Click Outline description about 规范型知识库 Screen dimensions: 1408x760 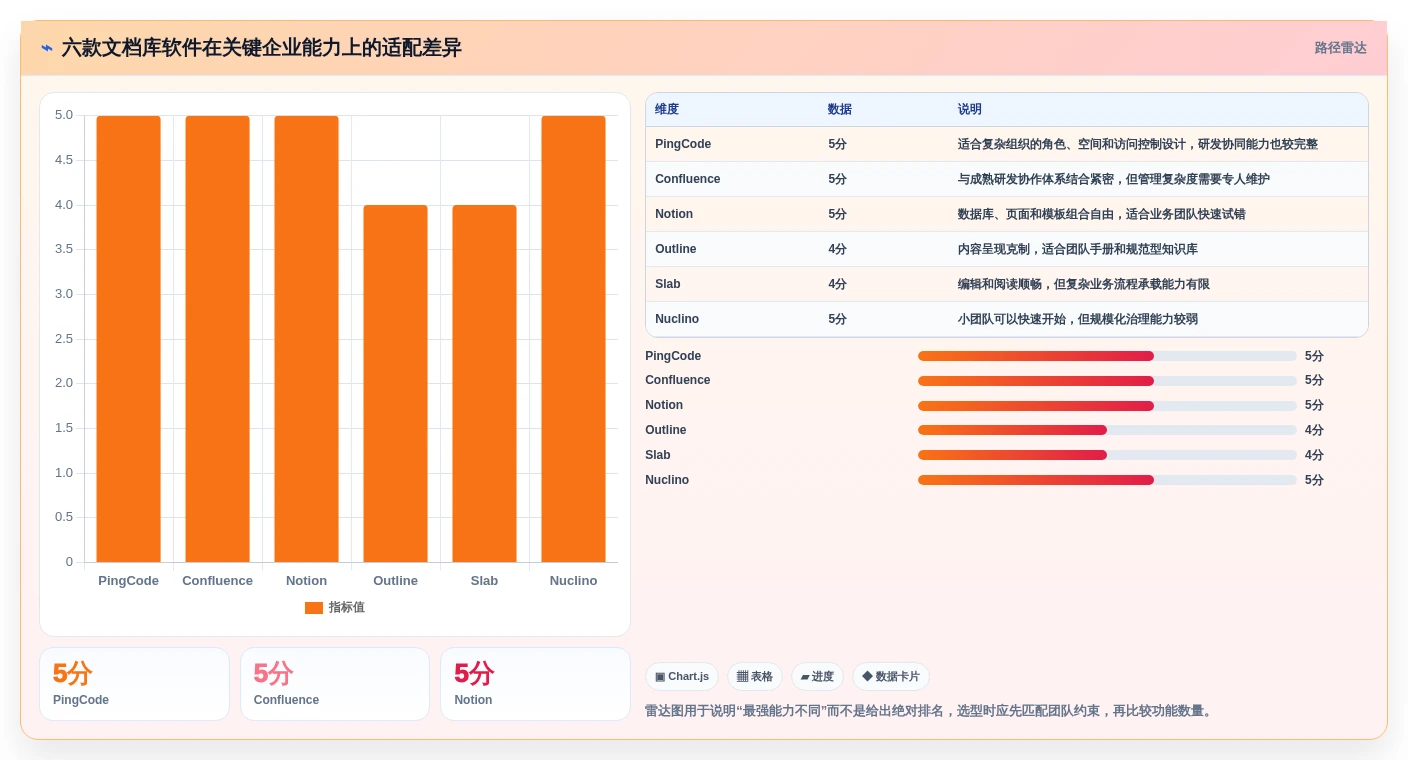[1078, 249]
